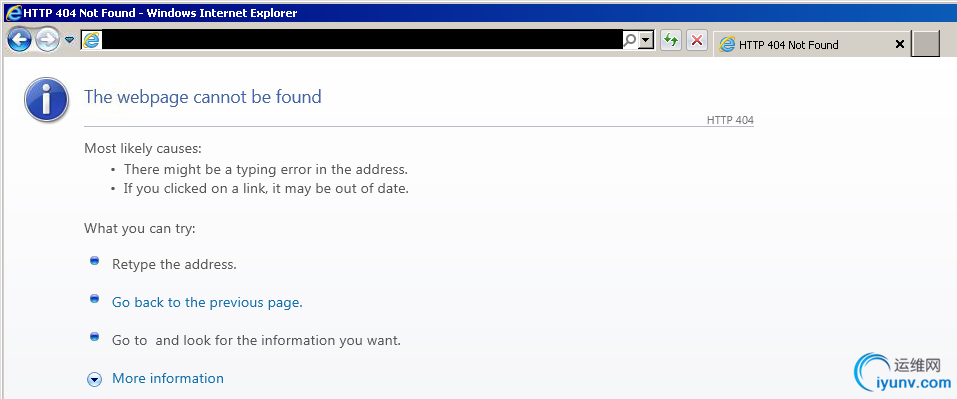Click the heading The webpage cannot be found
The image size is (957, 399).
coord(203,96)
